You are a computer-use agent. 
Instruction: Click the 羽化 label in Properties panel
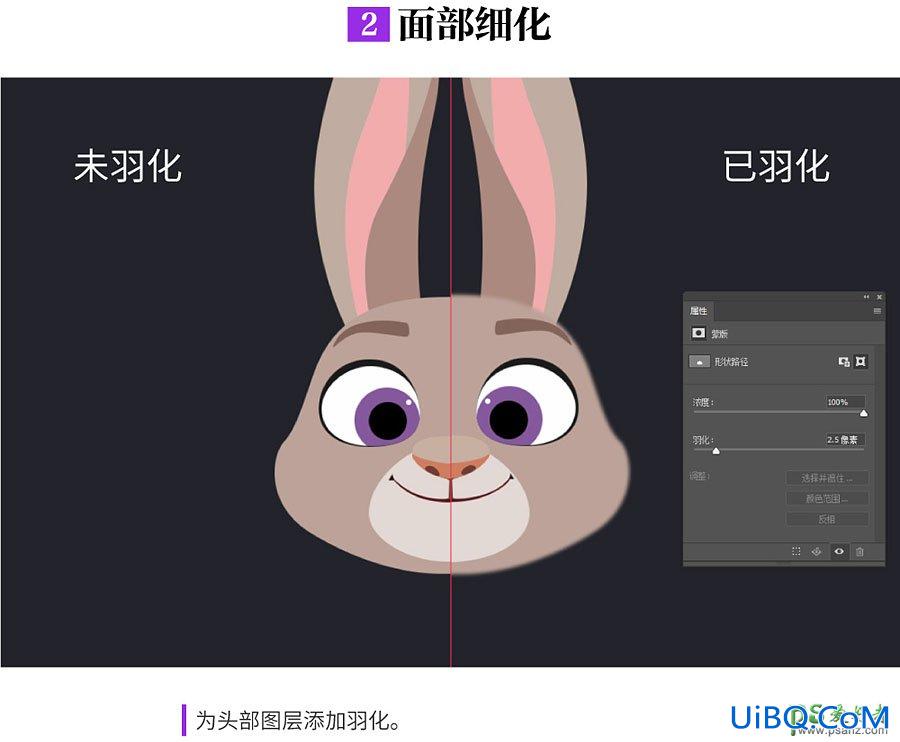(x=703, y=440)
